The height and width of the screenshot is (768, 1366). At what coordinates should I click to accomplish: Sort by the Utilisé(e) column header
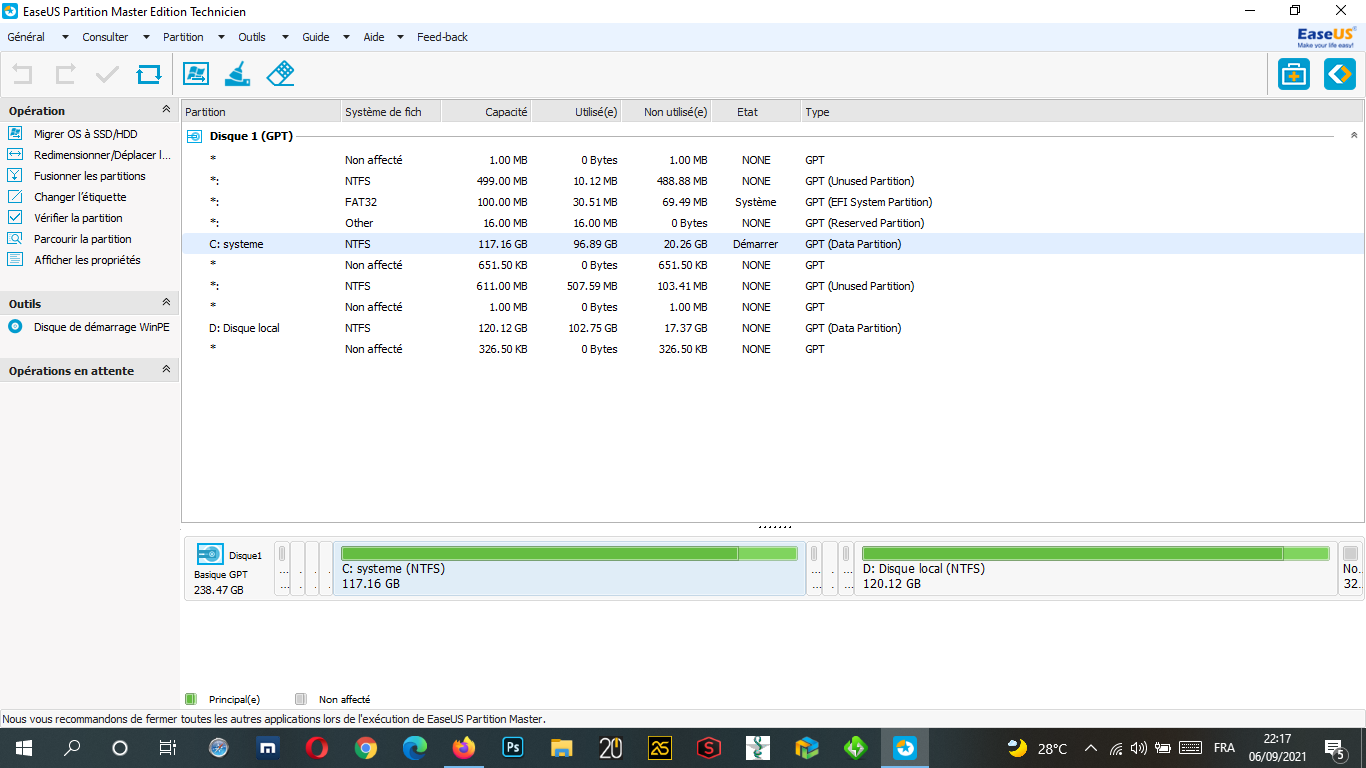[x=576, y=112]
